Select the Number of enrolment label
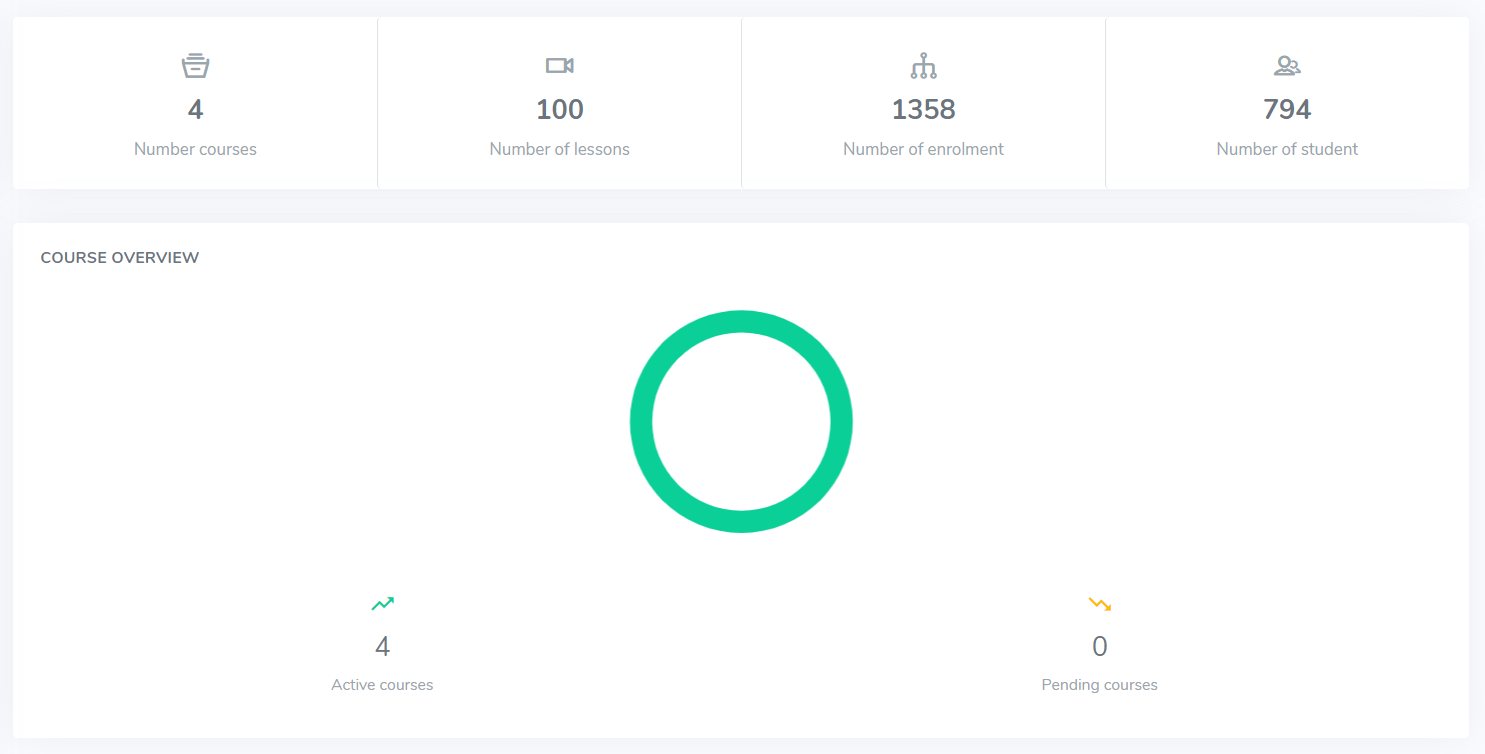 [x=923, y=149]
